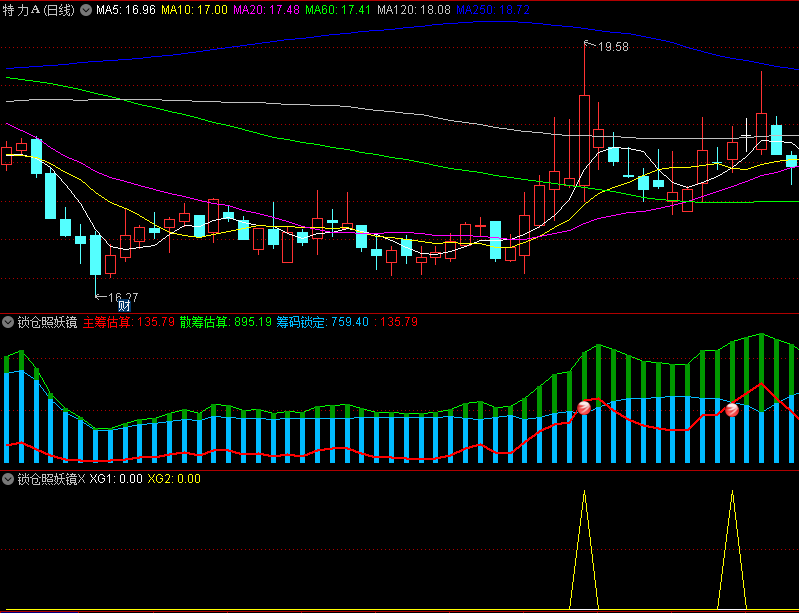Image resolution: width=799 pixels, height=613 pixels.
Task: Click the 散筹估算: 895.19 value
Action: pyautogui.click(x=226, y=322)
